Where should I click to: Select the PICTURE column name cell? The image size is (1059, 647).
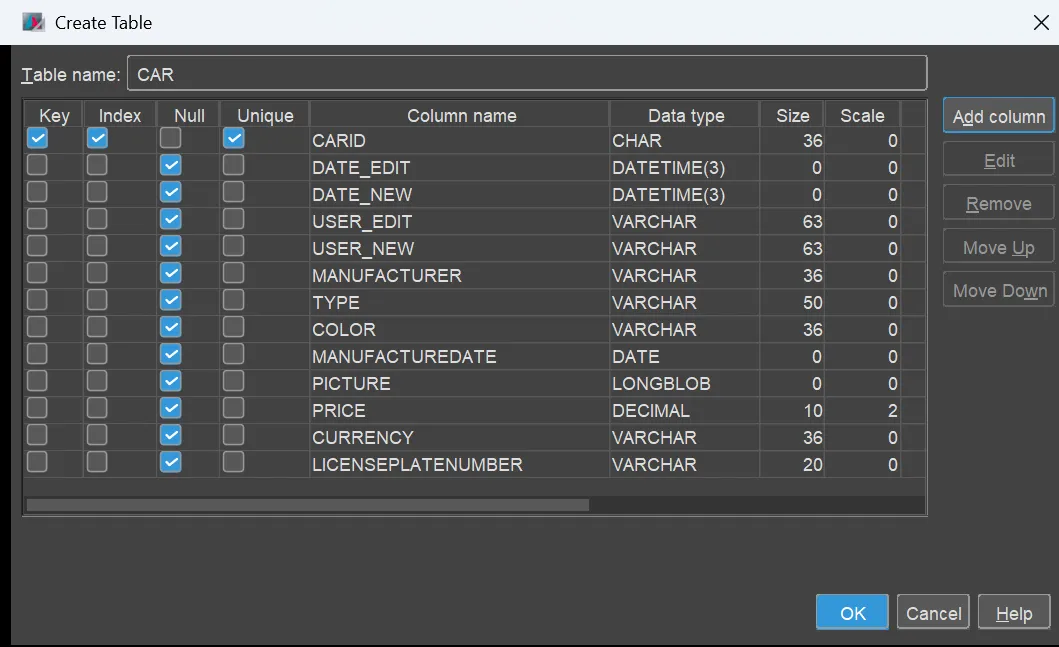pos(459,384)
